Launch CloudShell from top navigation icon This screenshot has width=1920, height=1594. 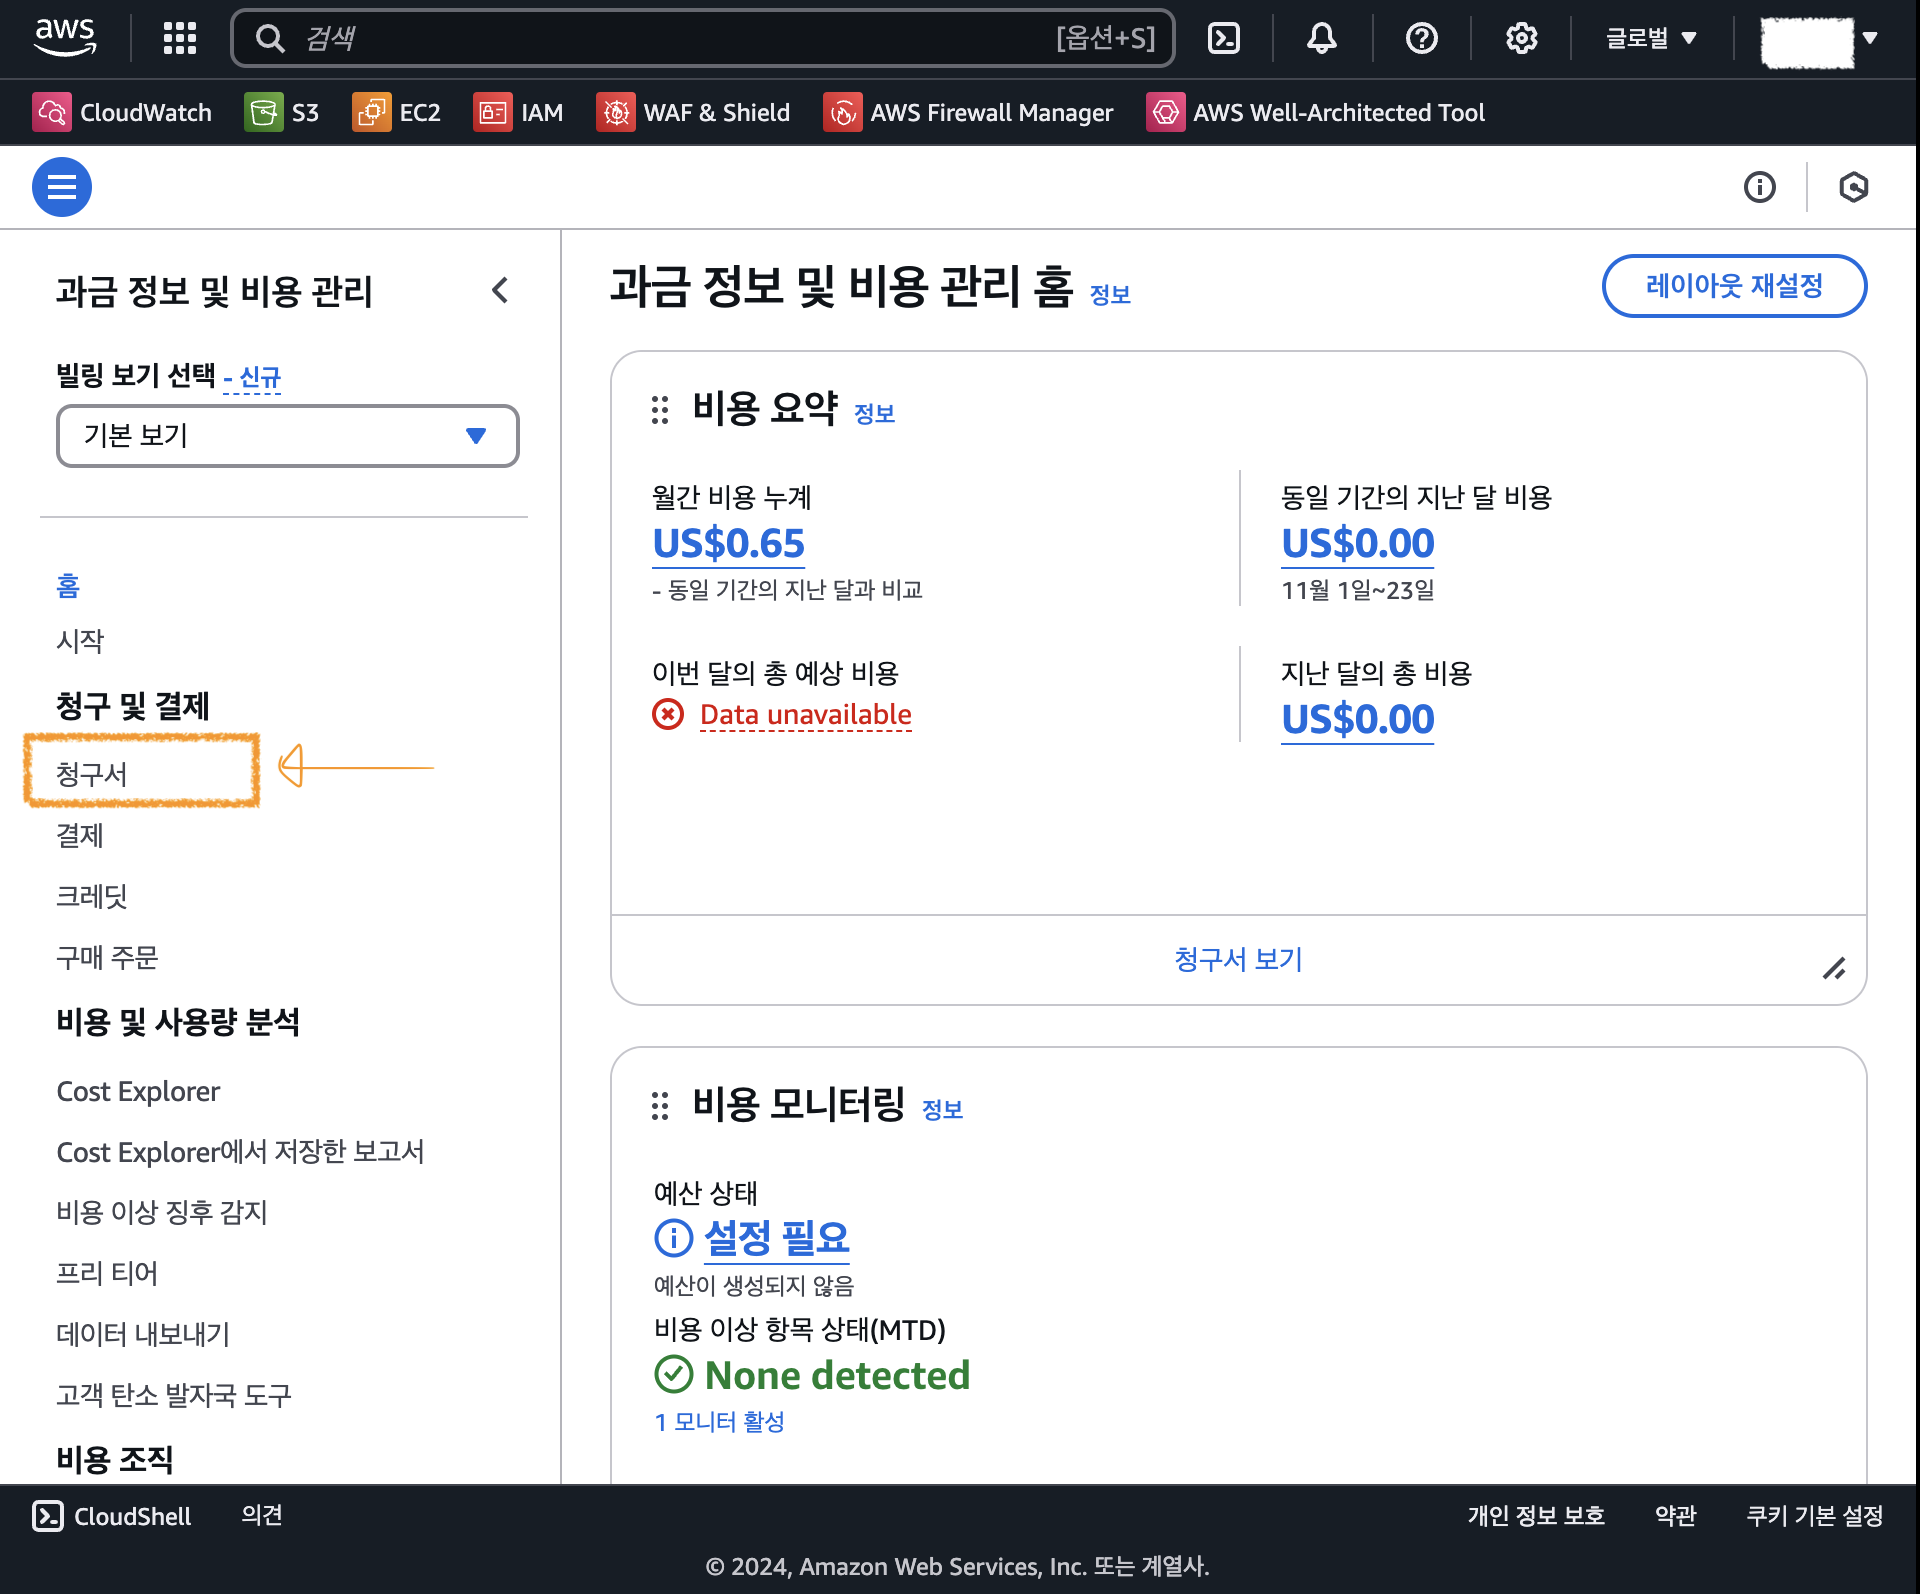pyautogui.click(x=1224, y=38)
